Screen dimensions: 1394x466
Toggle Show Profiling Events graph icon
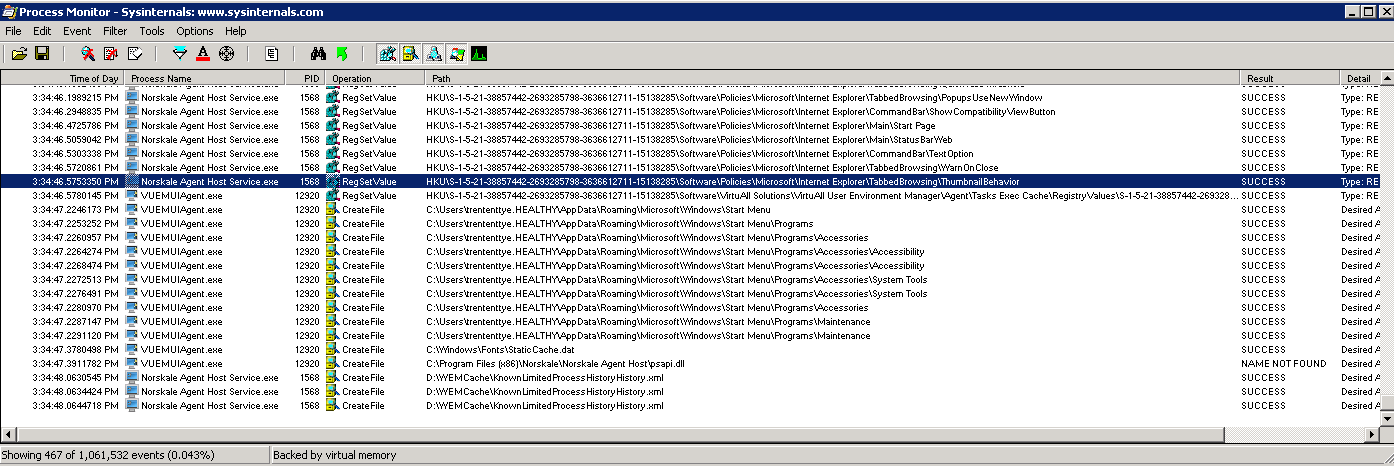pyautogui.click(x=479, y=53)
